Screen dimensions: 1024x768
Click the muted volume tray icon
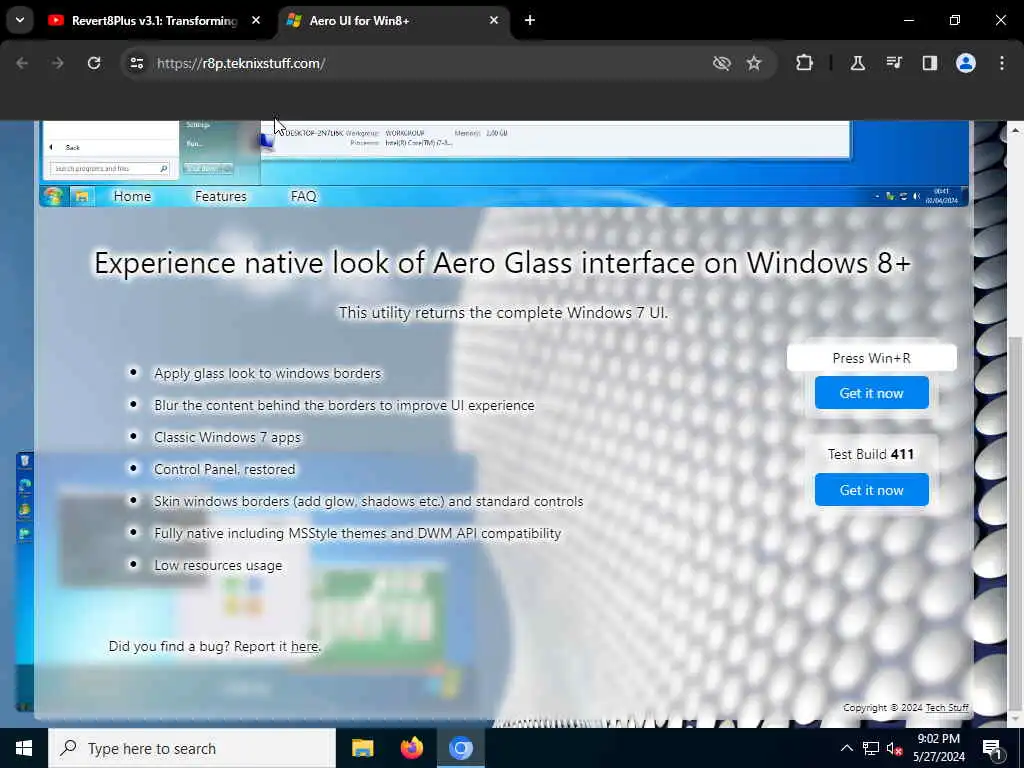pos(895,748)
